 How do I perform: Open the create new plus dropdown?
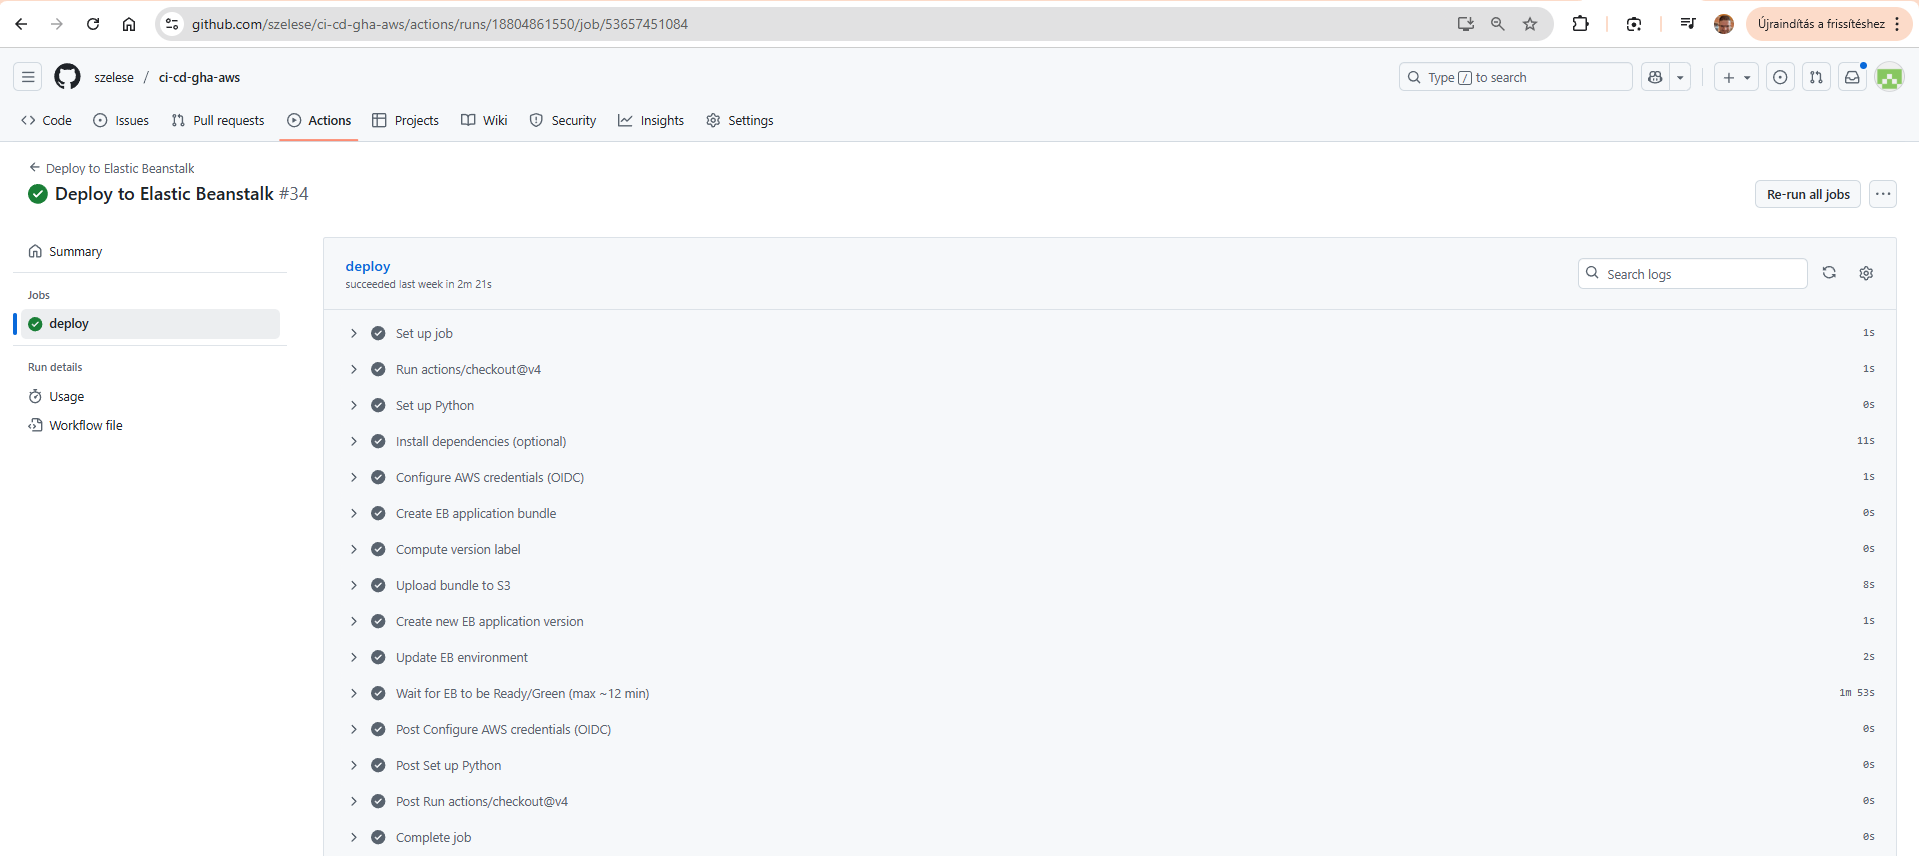[x=1736, y=77]
